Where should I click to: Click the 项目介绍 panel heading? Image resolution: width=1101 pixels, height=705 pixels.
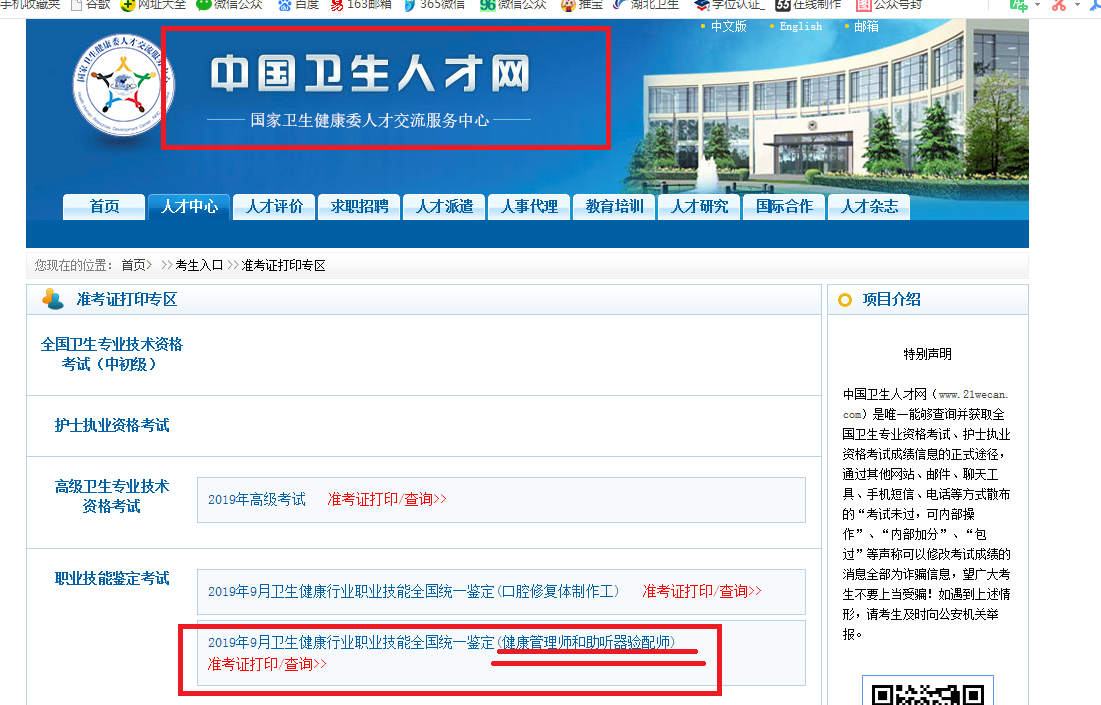pyautogui.click(x=892, y=300)
